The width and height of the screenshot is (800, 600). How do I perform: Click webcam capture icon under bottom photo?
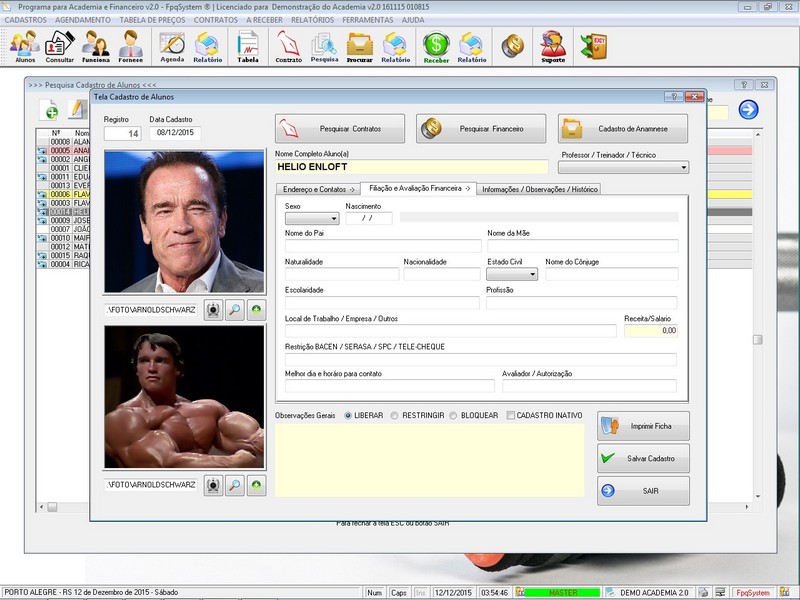[x=213, y=485]
